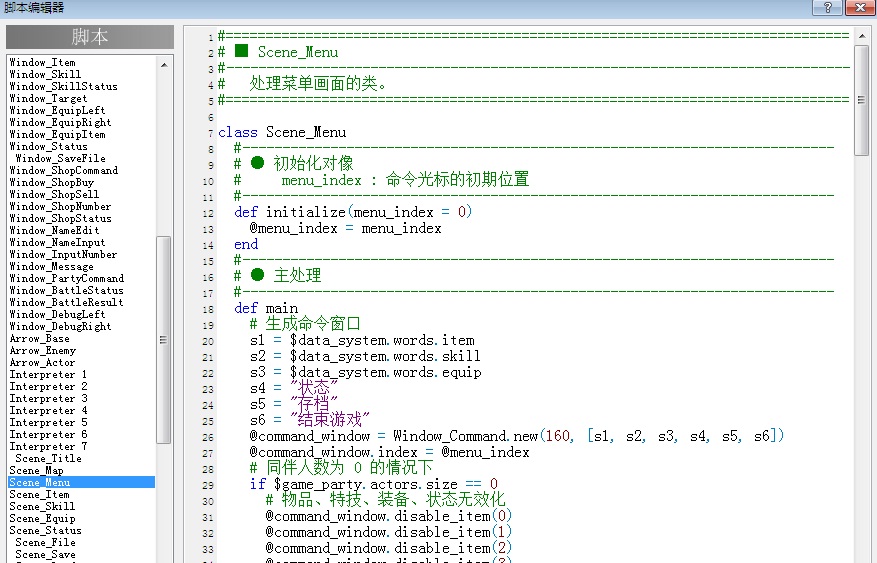Select Interpreter 3 script

[x=48, y=399]
